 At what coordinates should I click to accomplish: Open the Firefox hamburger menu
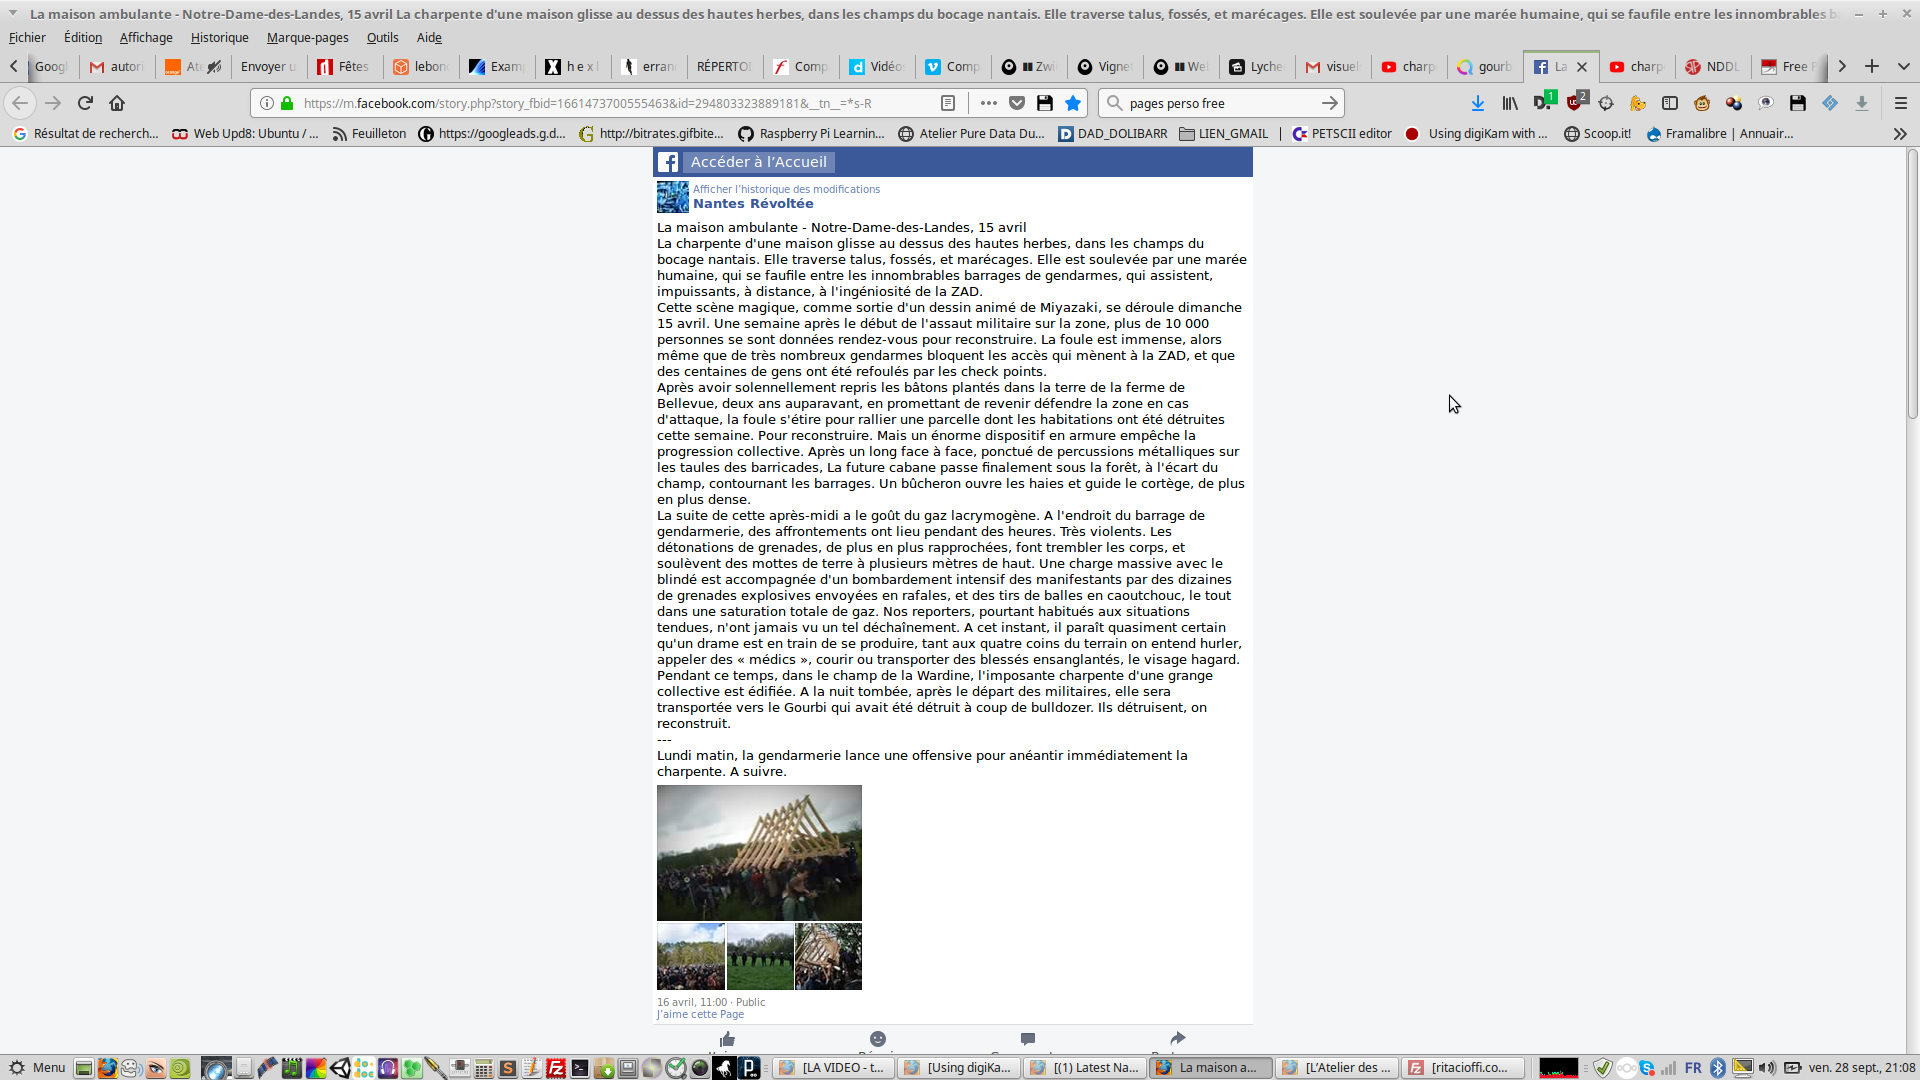click(x=1900, y=103)
